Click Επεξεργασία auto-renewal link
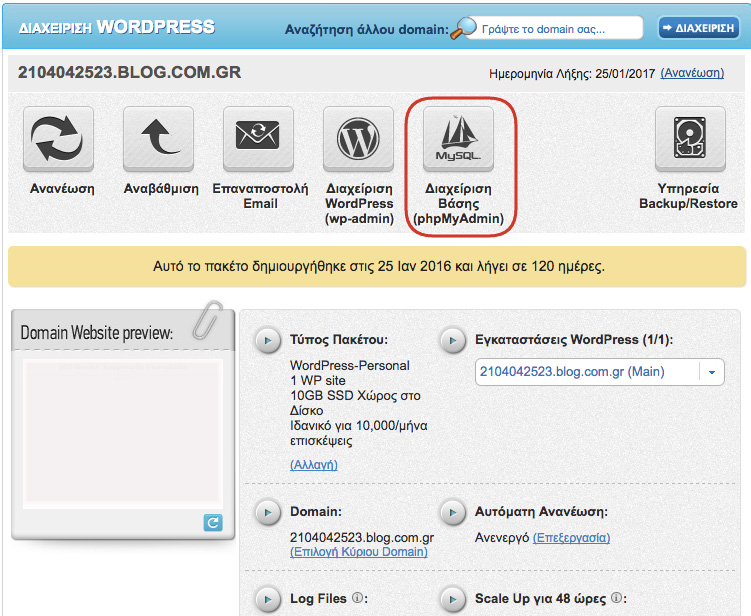The width and height of the screenshot is (751, 616). click(571, 538)
